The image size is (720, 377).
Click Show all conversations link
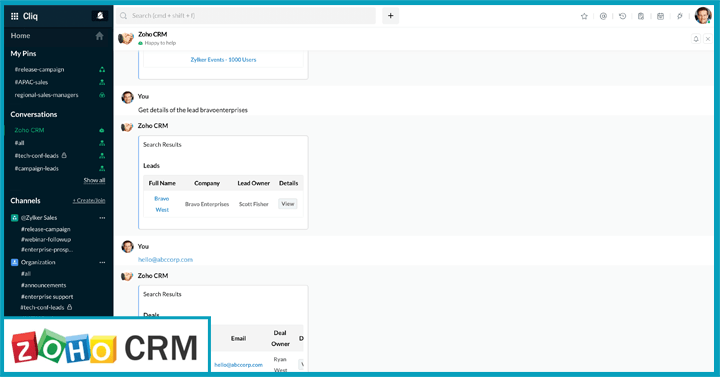pos(94,180)
